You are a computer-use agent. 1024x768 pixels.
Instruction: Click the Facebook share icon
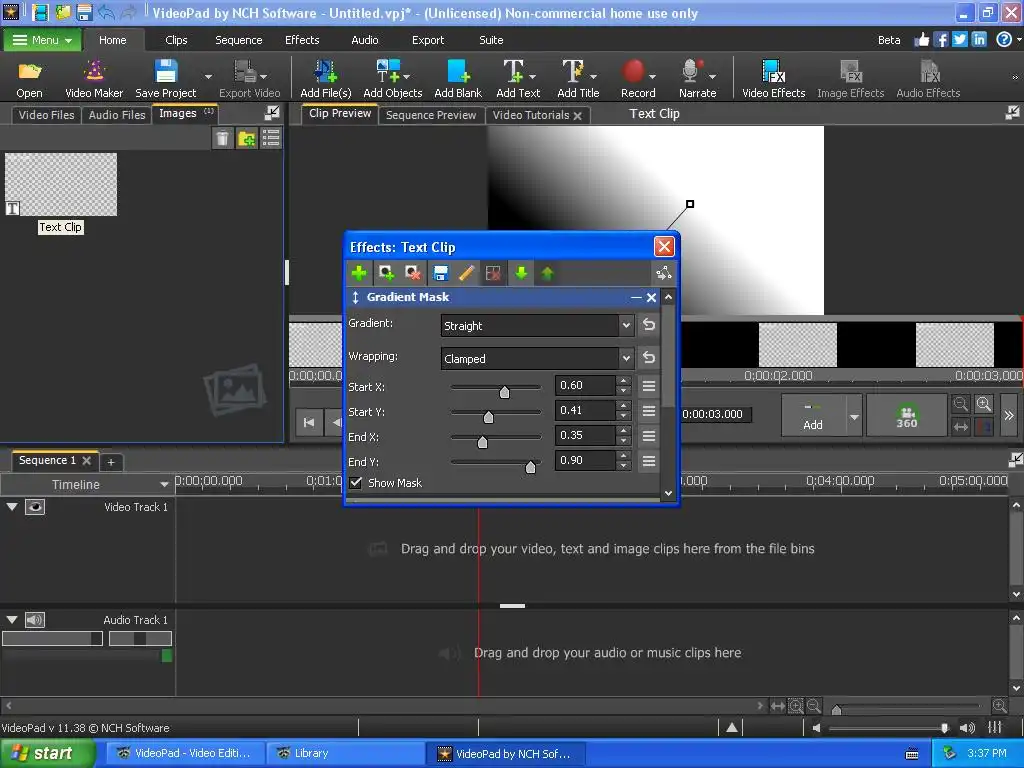[x=940, y=40]
